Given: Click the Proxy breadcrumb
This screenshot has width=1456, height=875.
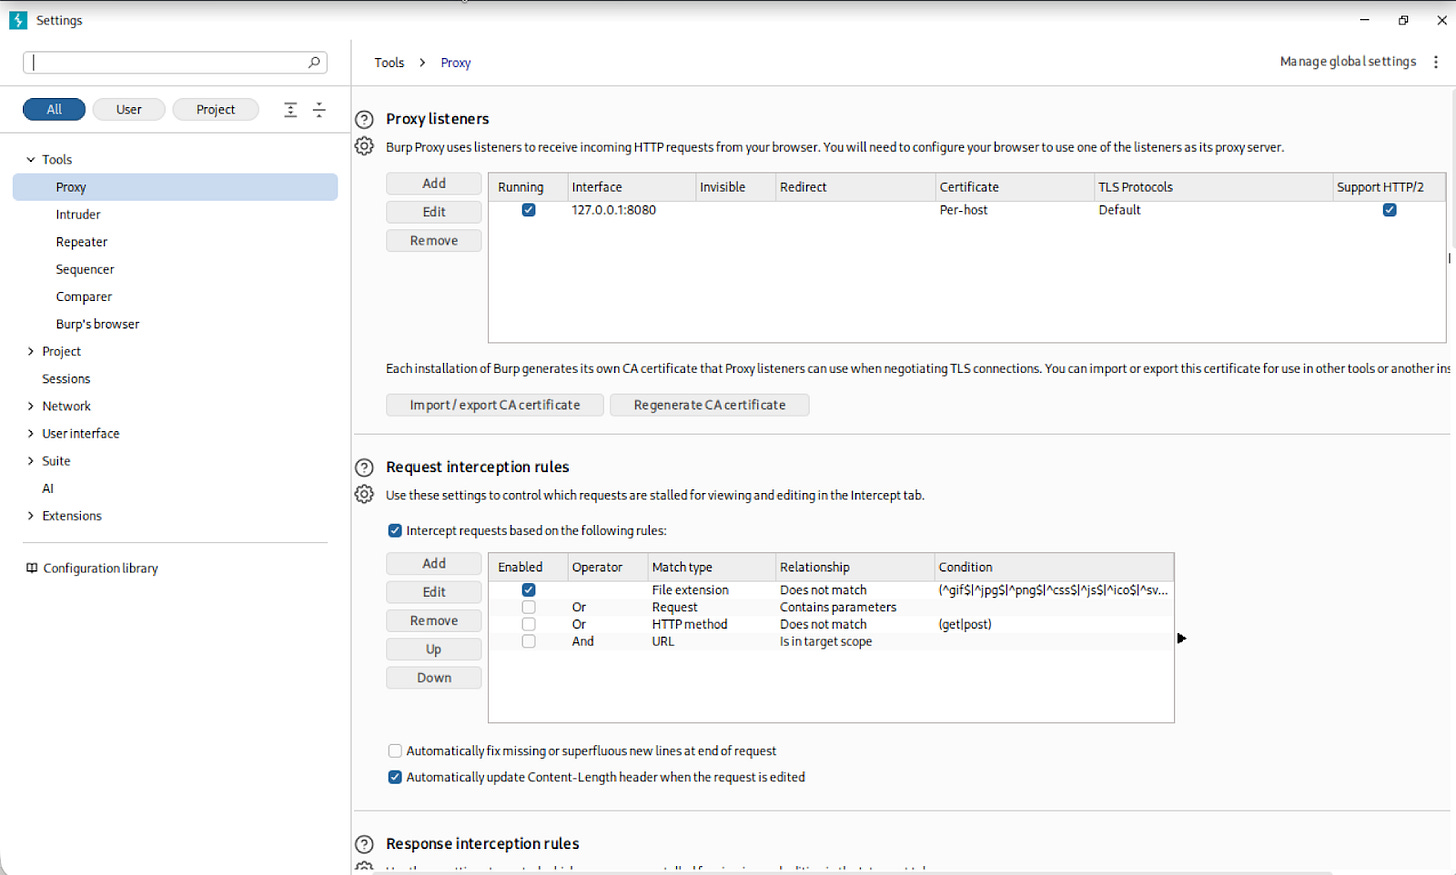Looking at the screenshot, I should coord(456,63).
